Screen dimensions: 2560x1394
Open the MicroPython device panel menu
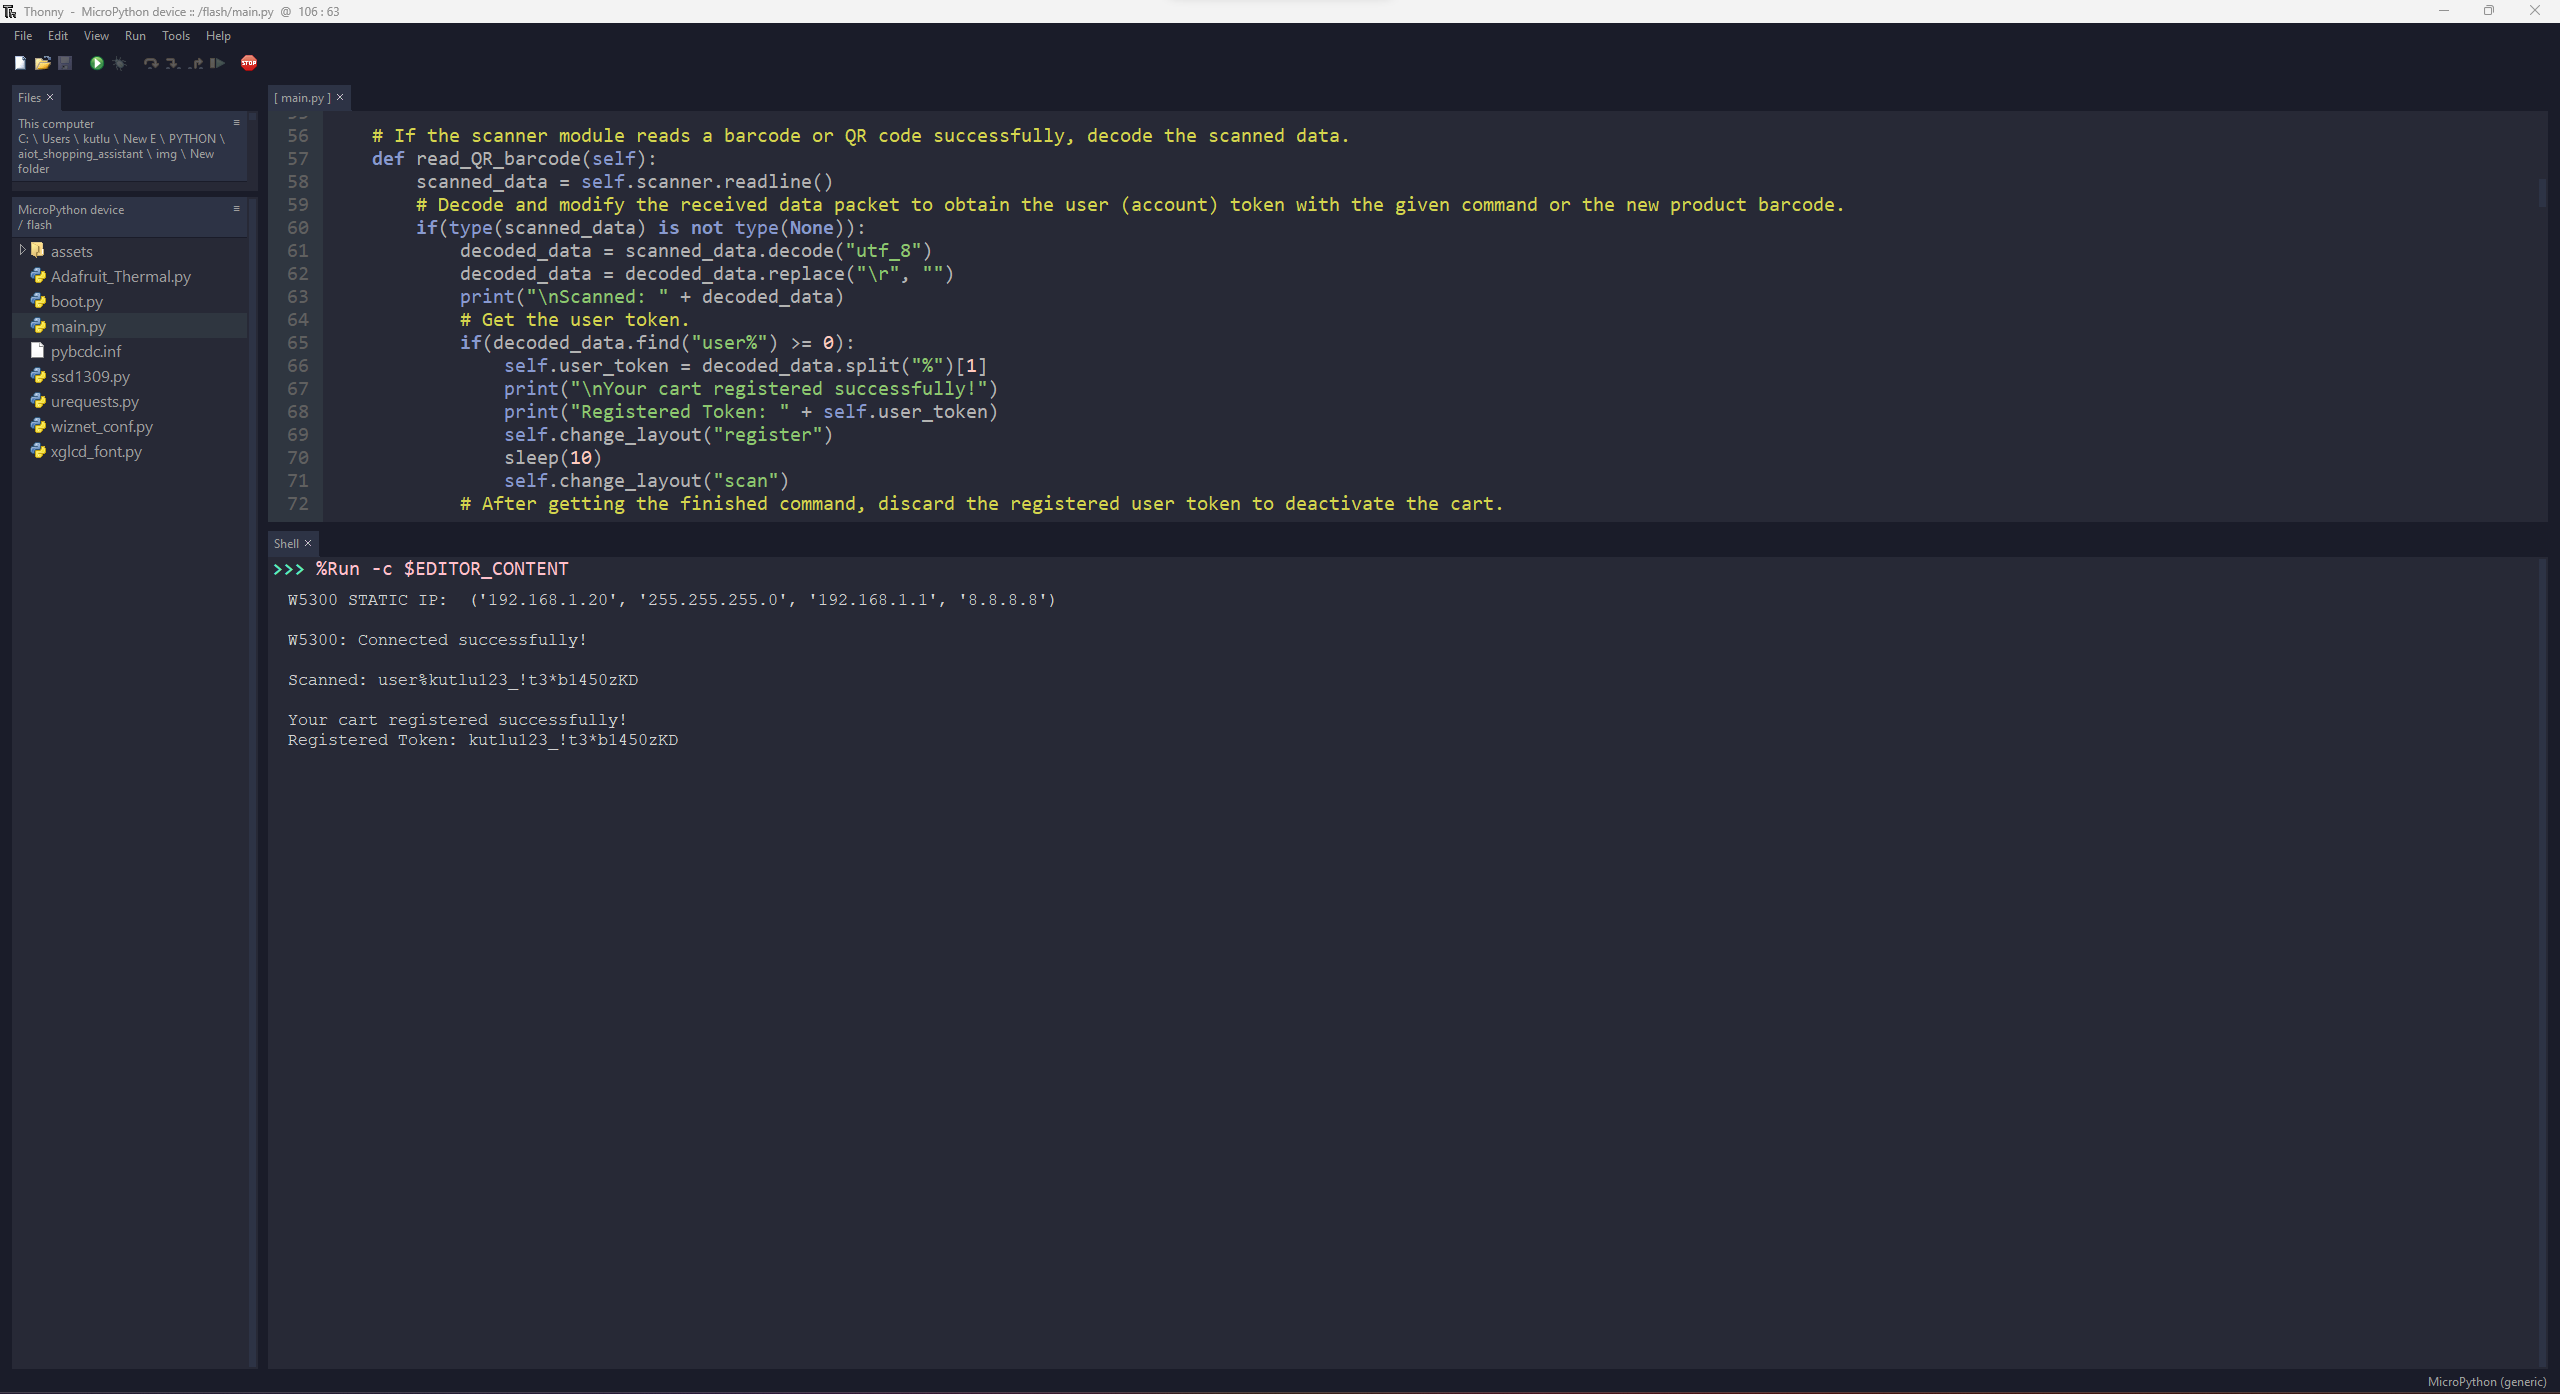pyautogui.click(x=237, y=207)
